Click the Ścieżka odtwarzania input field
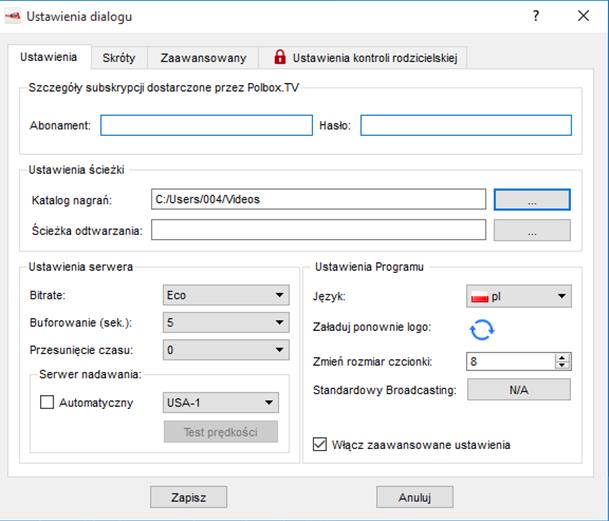609x521 pixels. coord(318,230)
